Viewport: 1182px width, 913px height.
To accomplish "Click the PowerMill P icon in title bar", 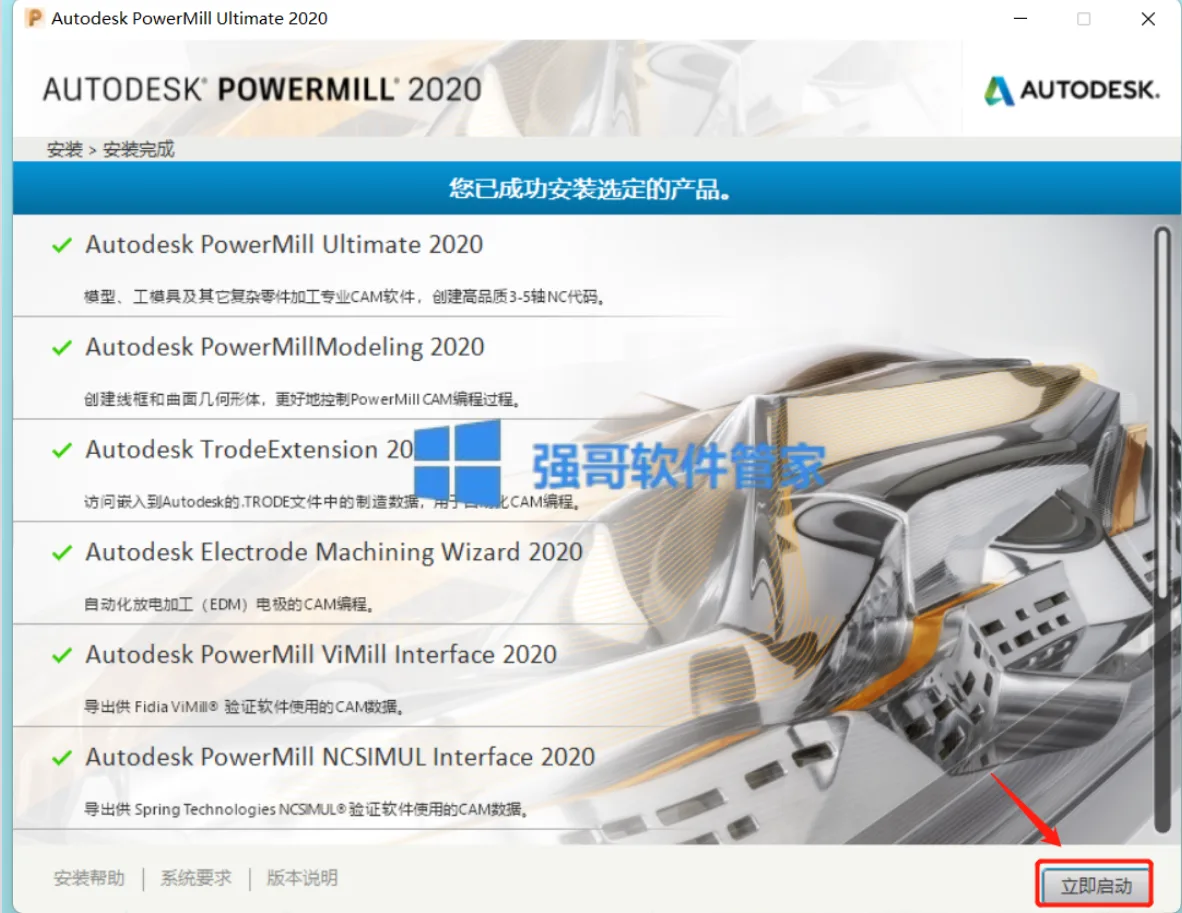I will (x=34, y=18).
